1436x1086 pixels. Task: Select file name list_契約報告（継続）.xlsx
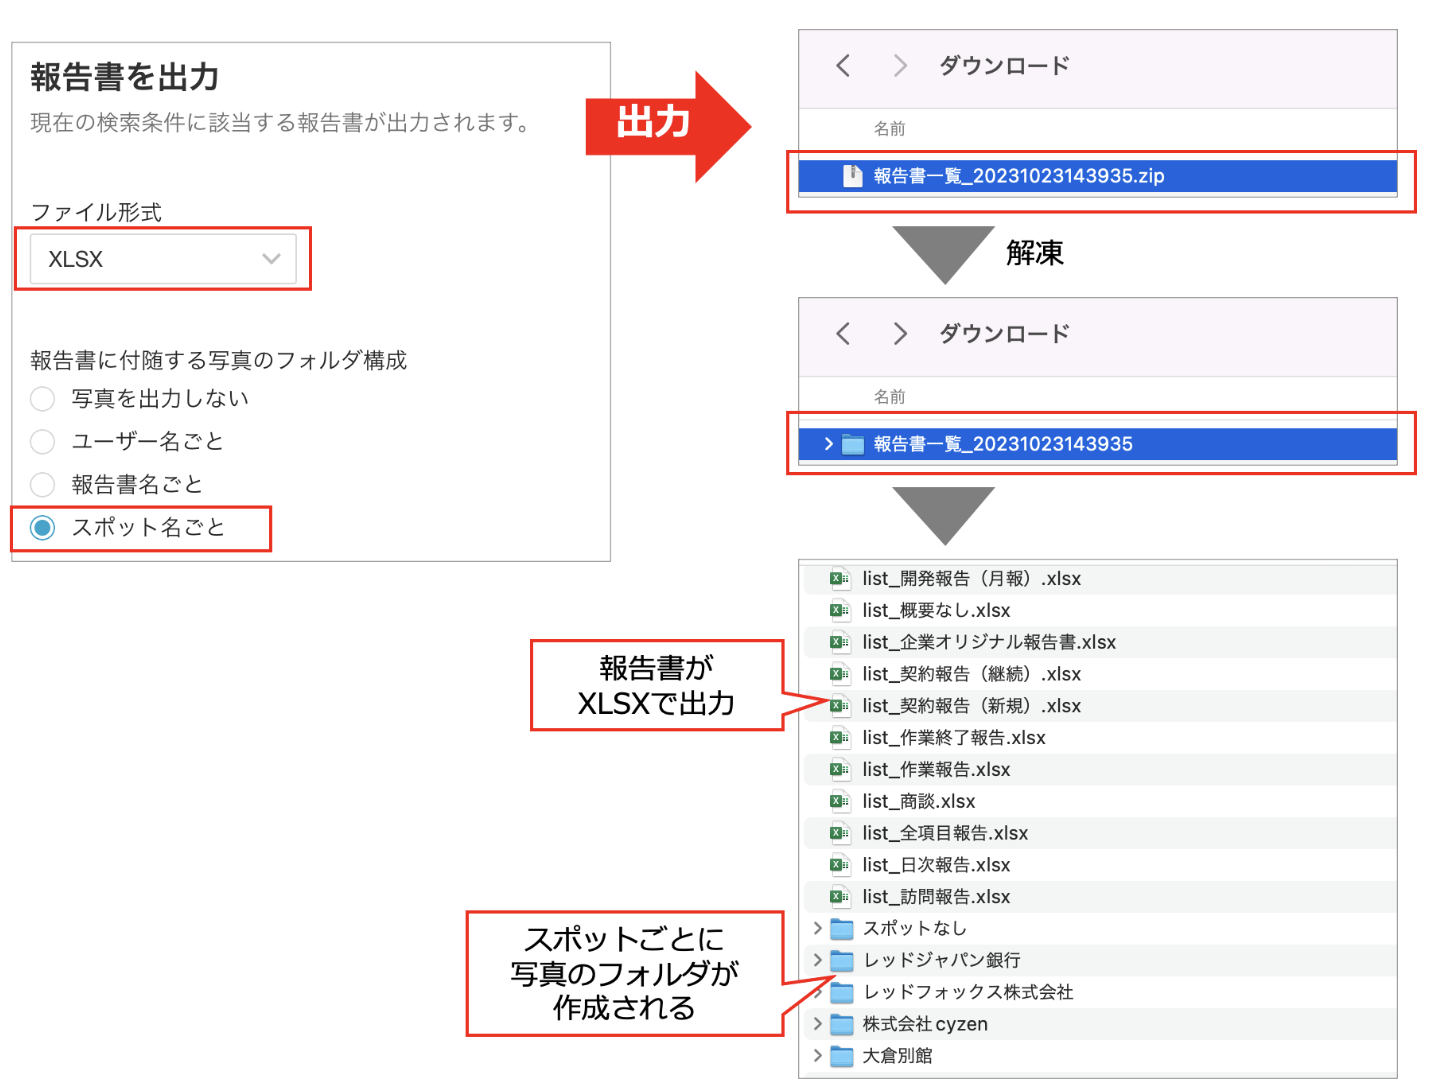coord(972,674)
